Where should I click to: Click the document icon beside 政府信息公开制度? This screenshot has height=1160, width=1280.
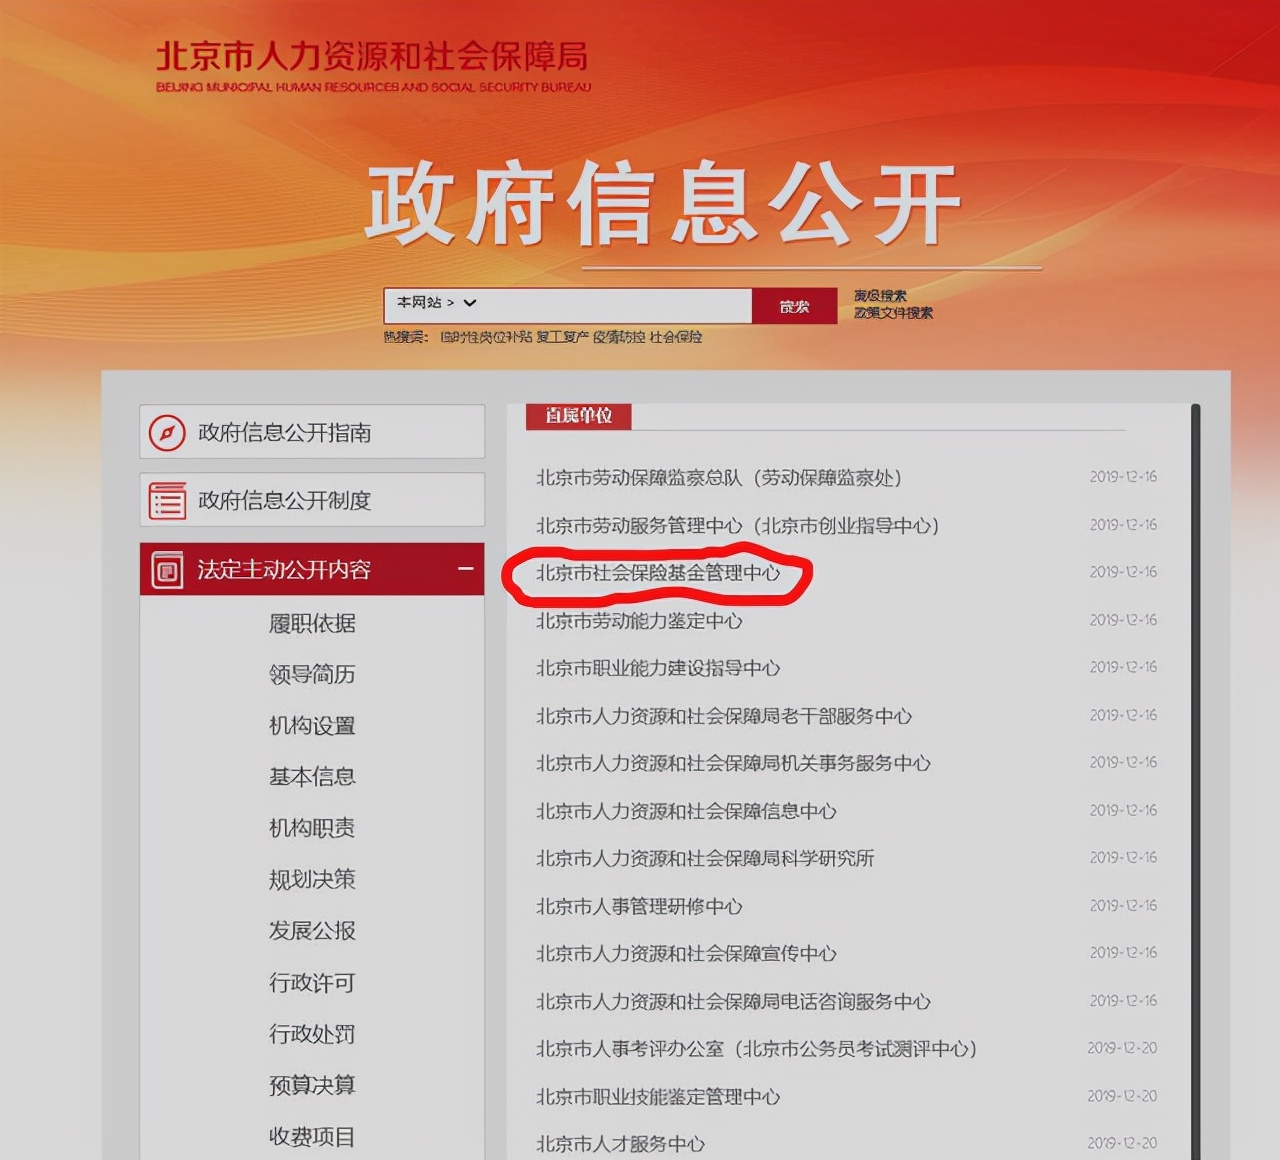point(166,499)
